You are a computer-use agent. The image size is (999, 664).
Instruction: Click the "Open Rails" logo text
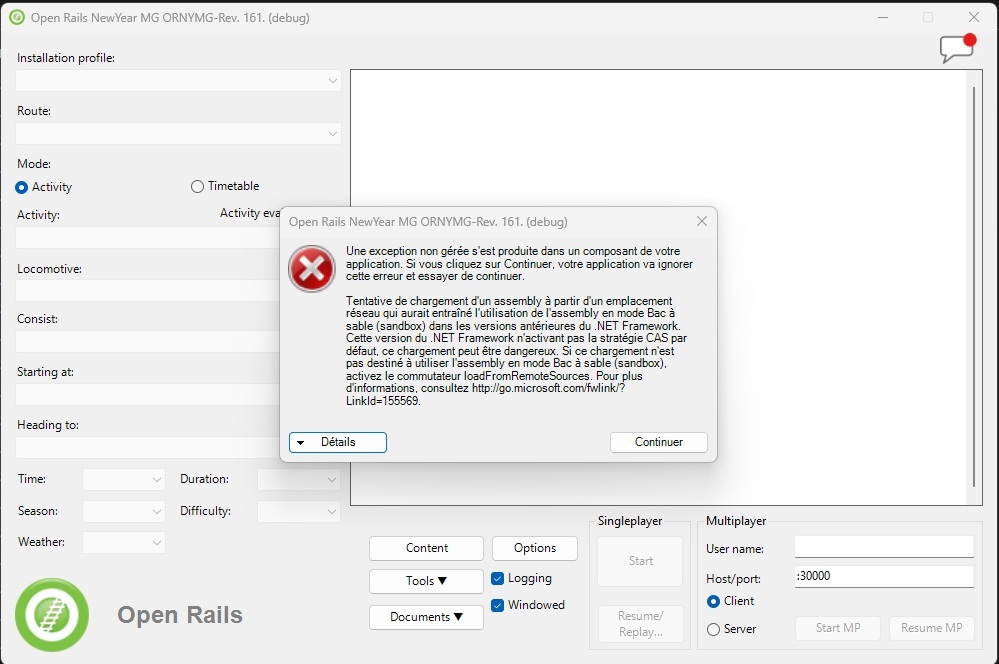[180, 616]
